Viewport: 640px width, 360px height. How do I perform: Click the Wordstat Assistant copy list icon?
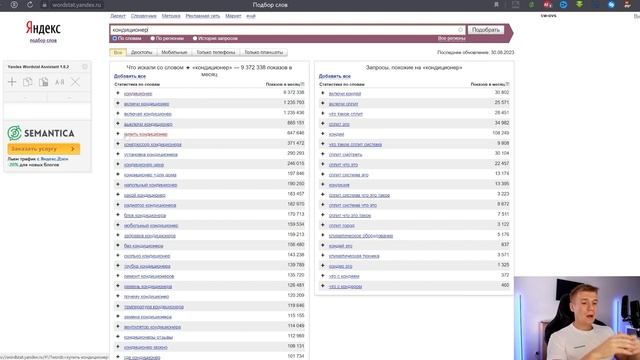28,82
